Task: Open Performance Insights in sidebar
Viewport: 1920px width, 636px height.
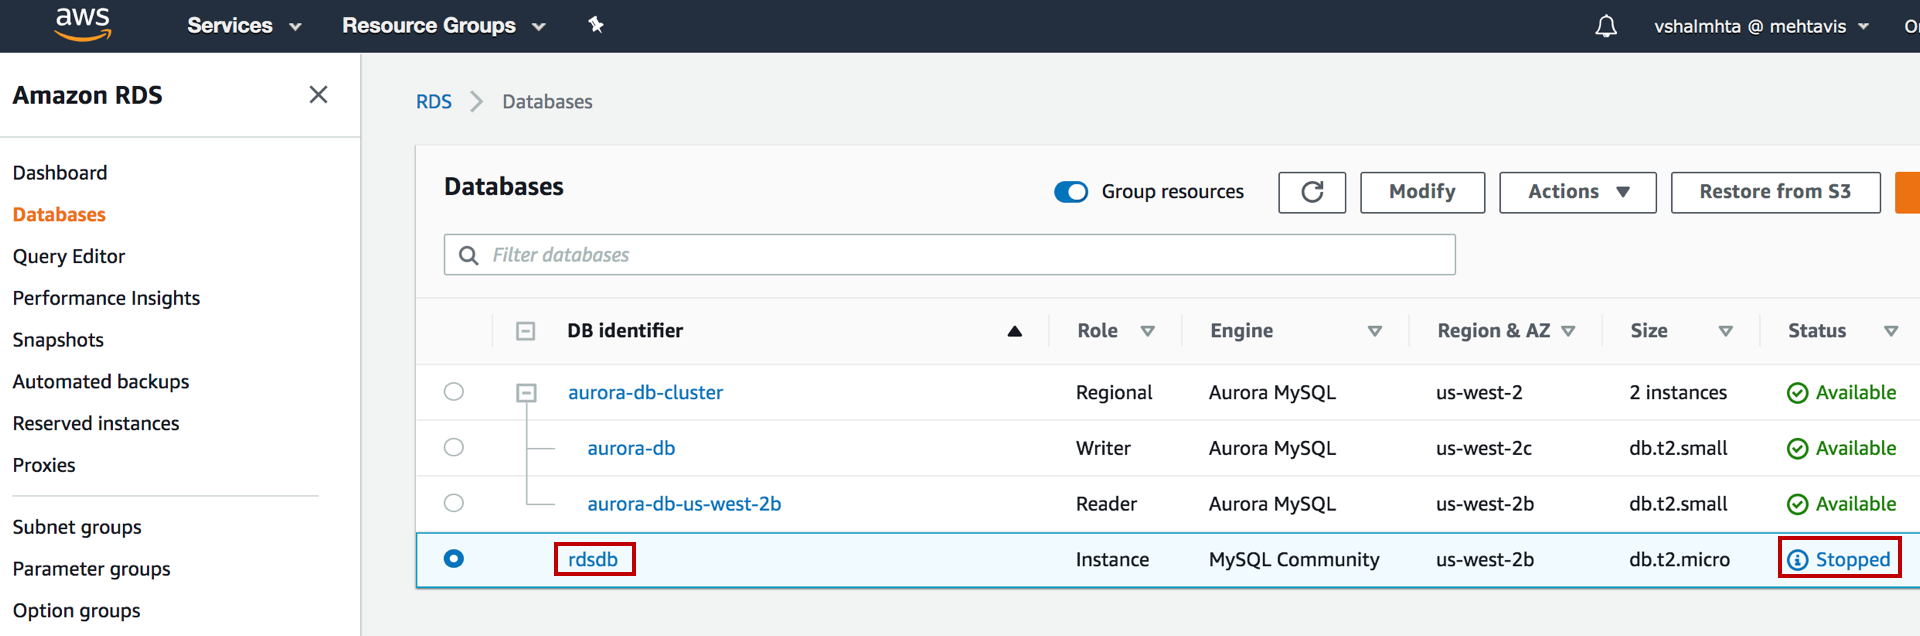Action: click(106, 299)
